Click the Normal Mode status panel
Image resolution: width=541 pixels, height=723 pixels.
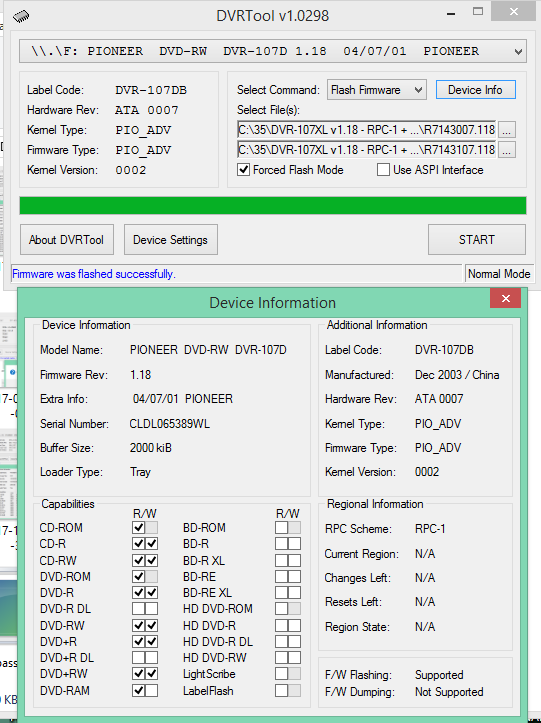click(499, 274)
